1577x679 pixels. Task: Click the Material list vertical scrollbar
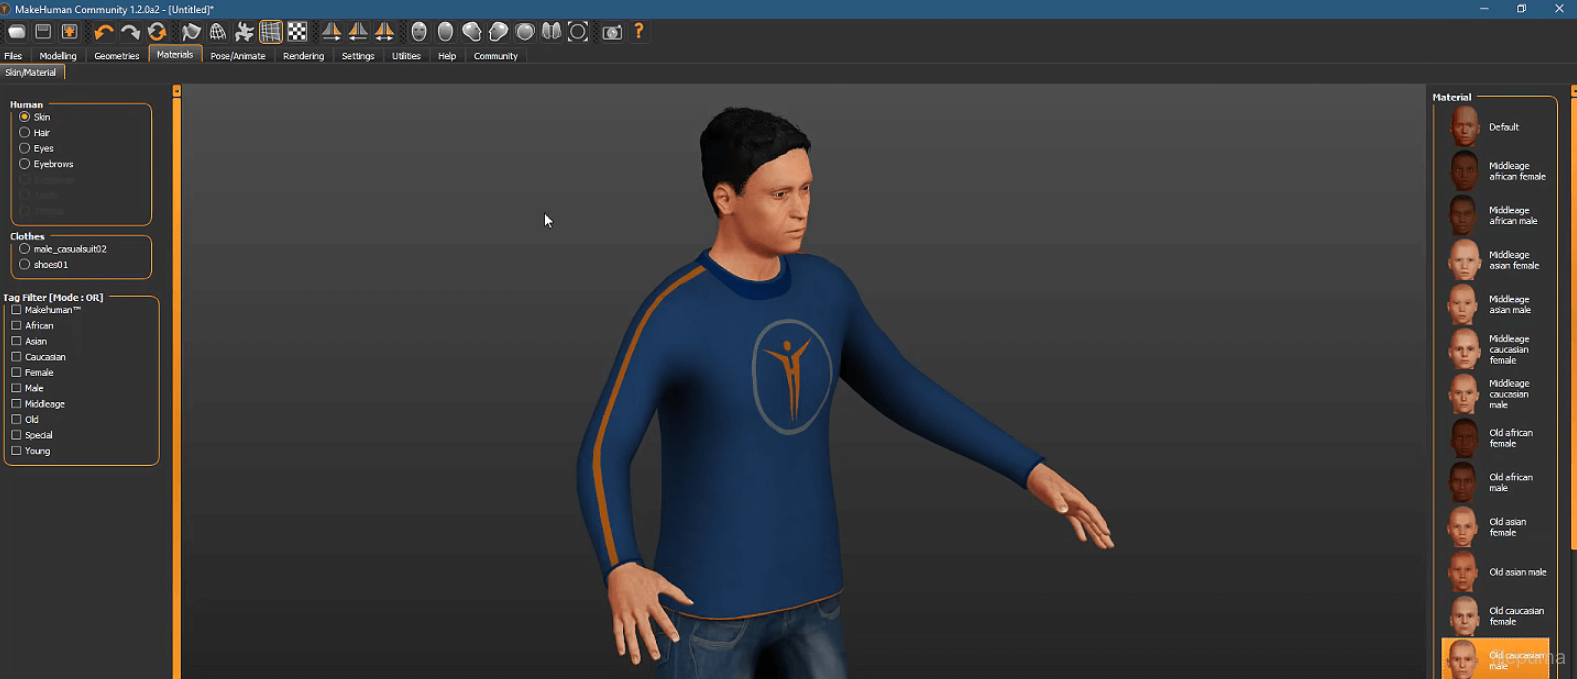coord(1572,320)
